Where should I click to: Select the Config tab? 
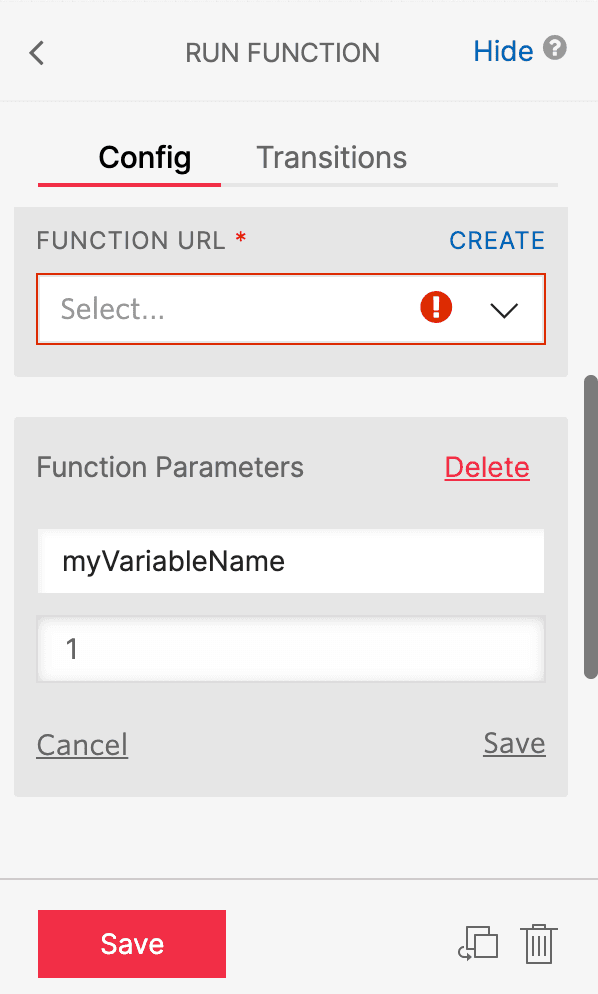(x=143, y=157)
